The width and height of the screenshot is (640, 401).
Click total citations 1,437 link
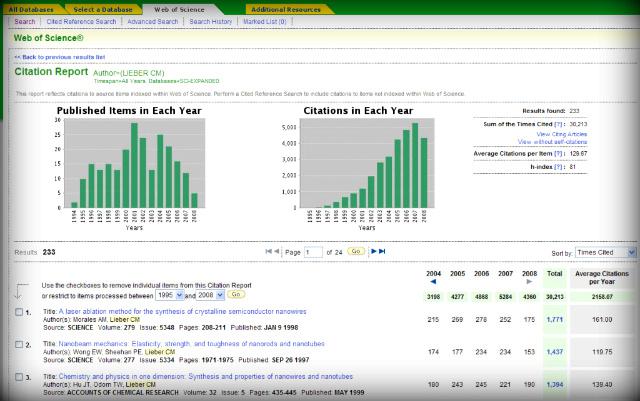(x=555, y=352)
